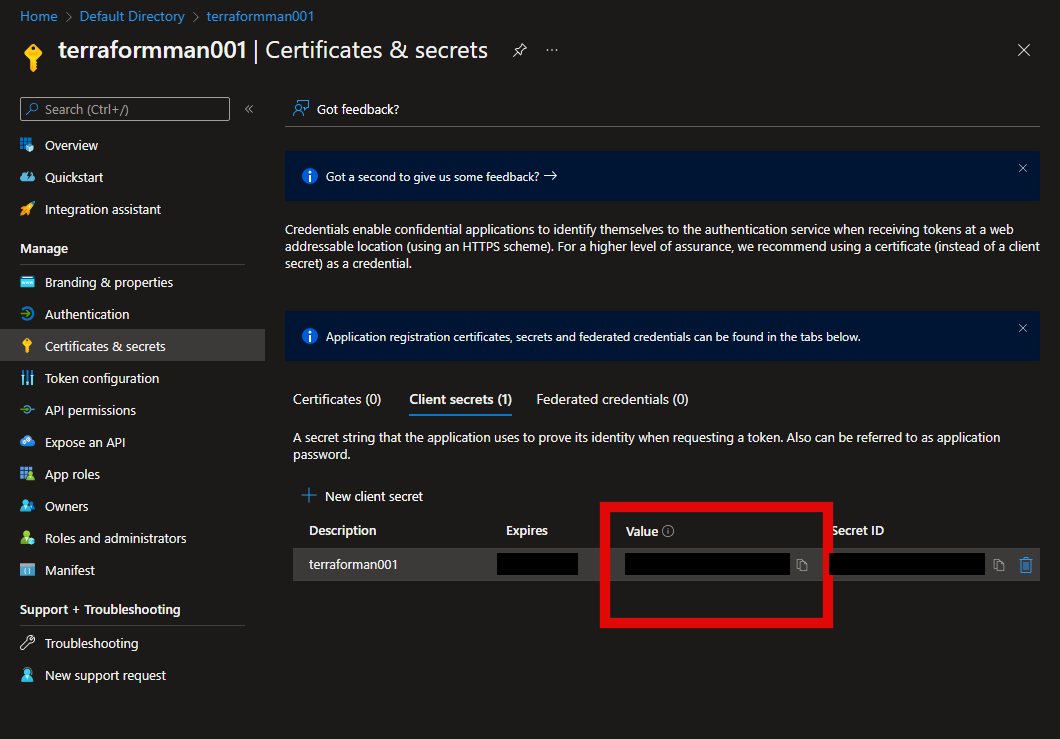Screen dimensions: 1060x739
Task: Click the Branding & properties icon
Action: click(x=27, y=282)
